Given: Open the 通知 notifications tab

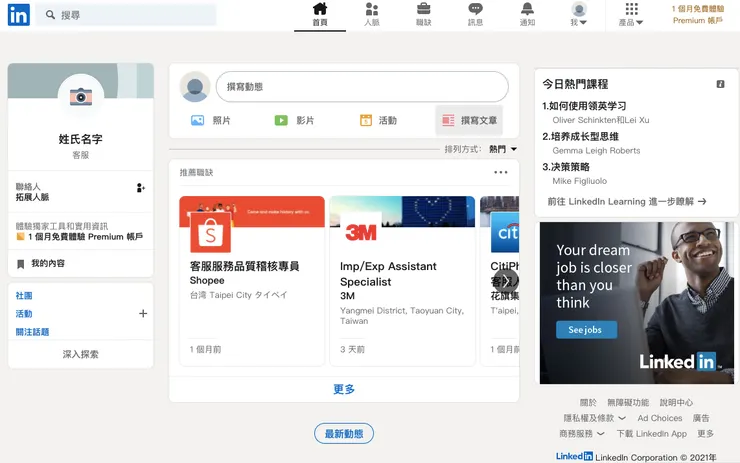Looking at the screenshot, I should [527, 14].
